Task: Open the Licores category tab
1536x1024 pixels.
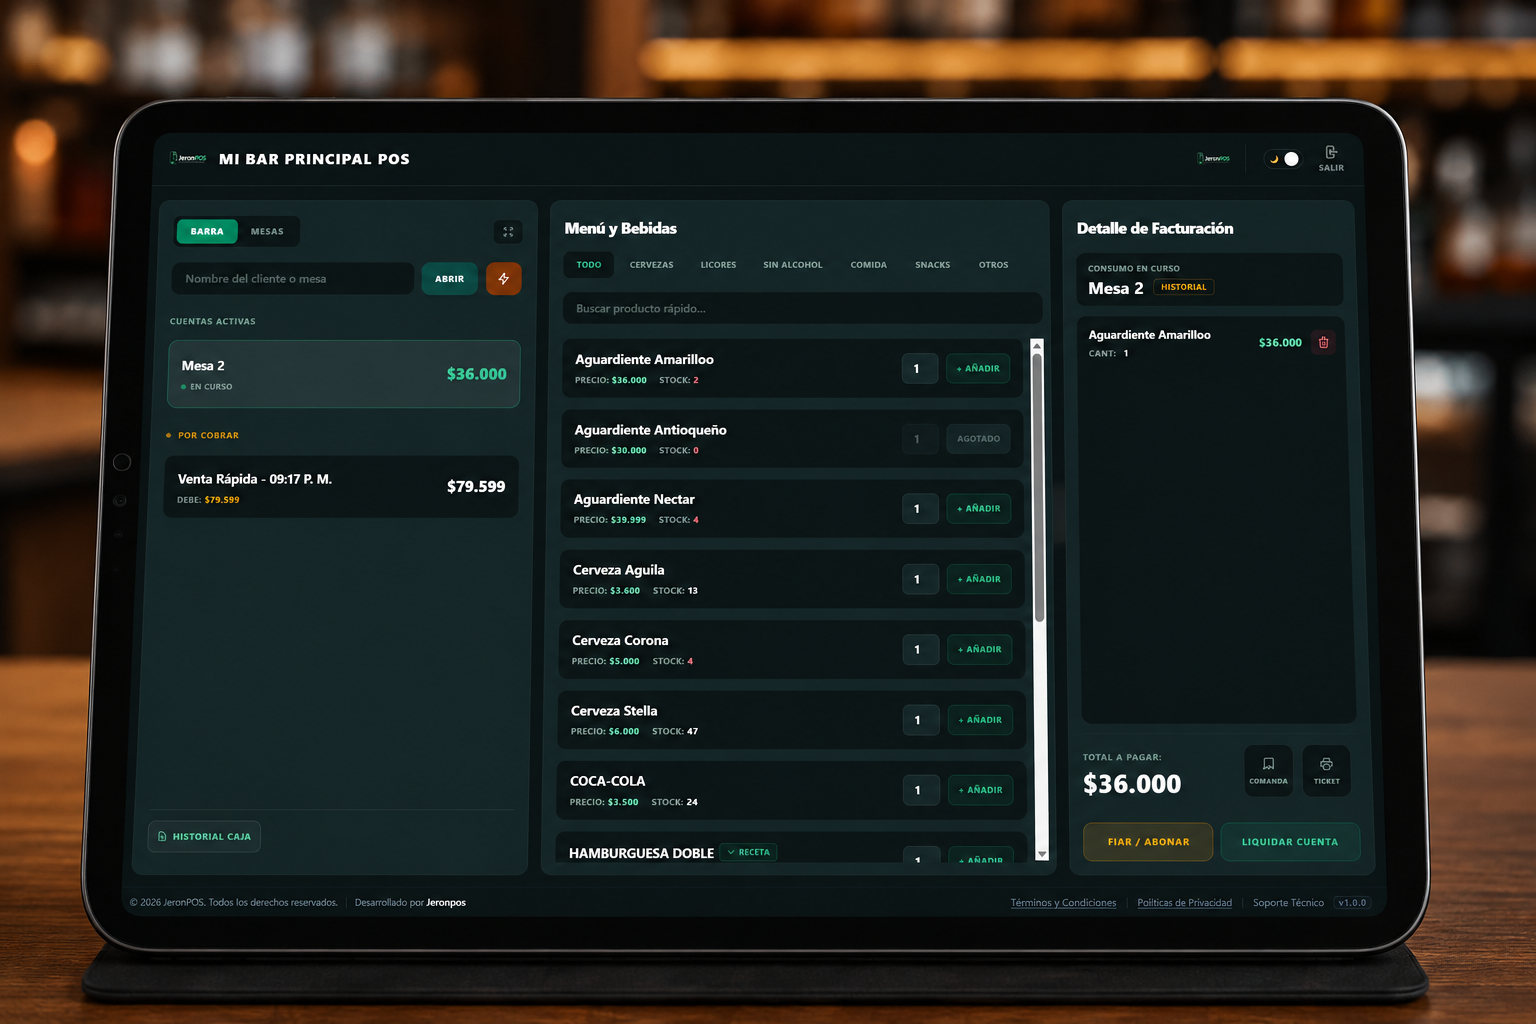Action: pyautogui.click(x=718, y=265)
